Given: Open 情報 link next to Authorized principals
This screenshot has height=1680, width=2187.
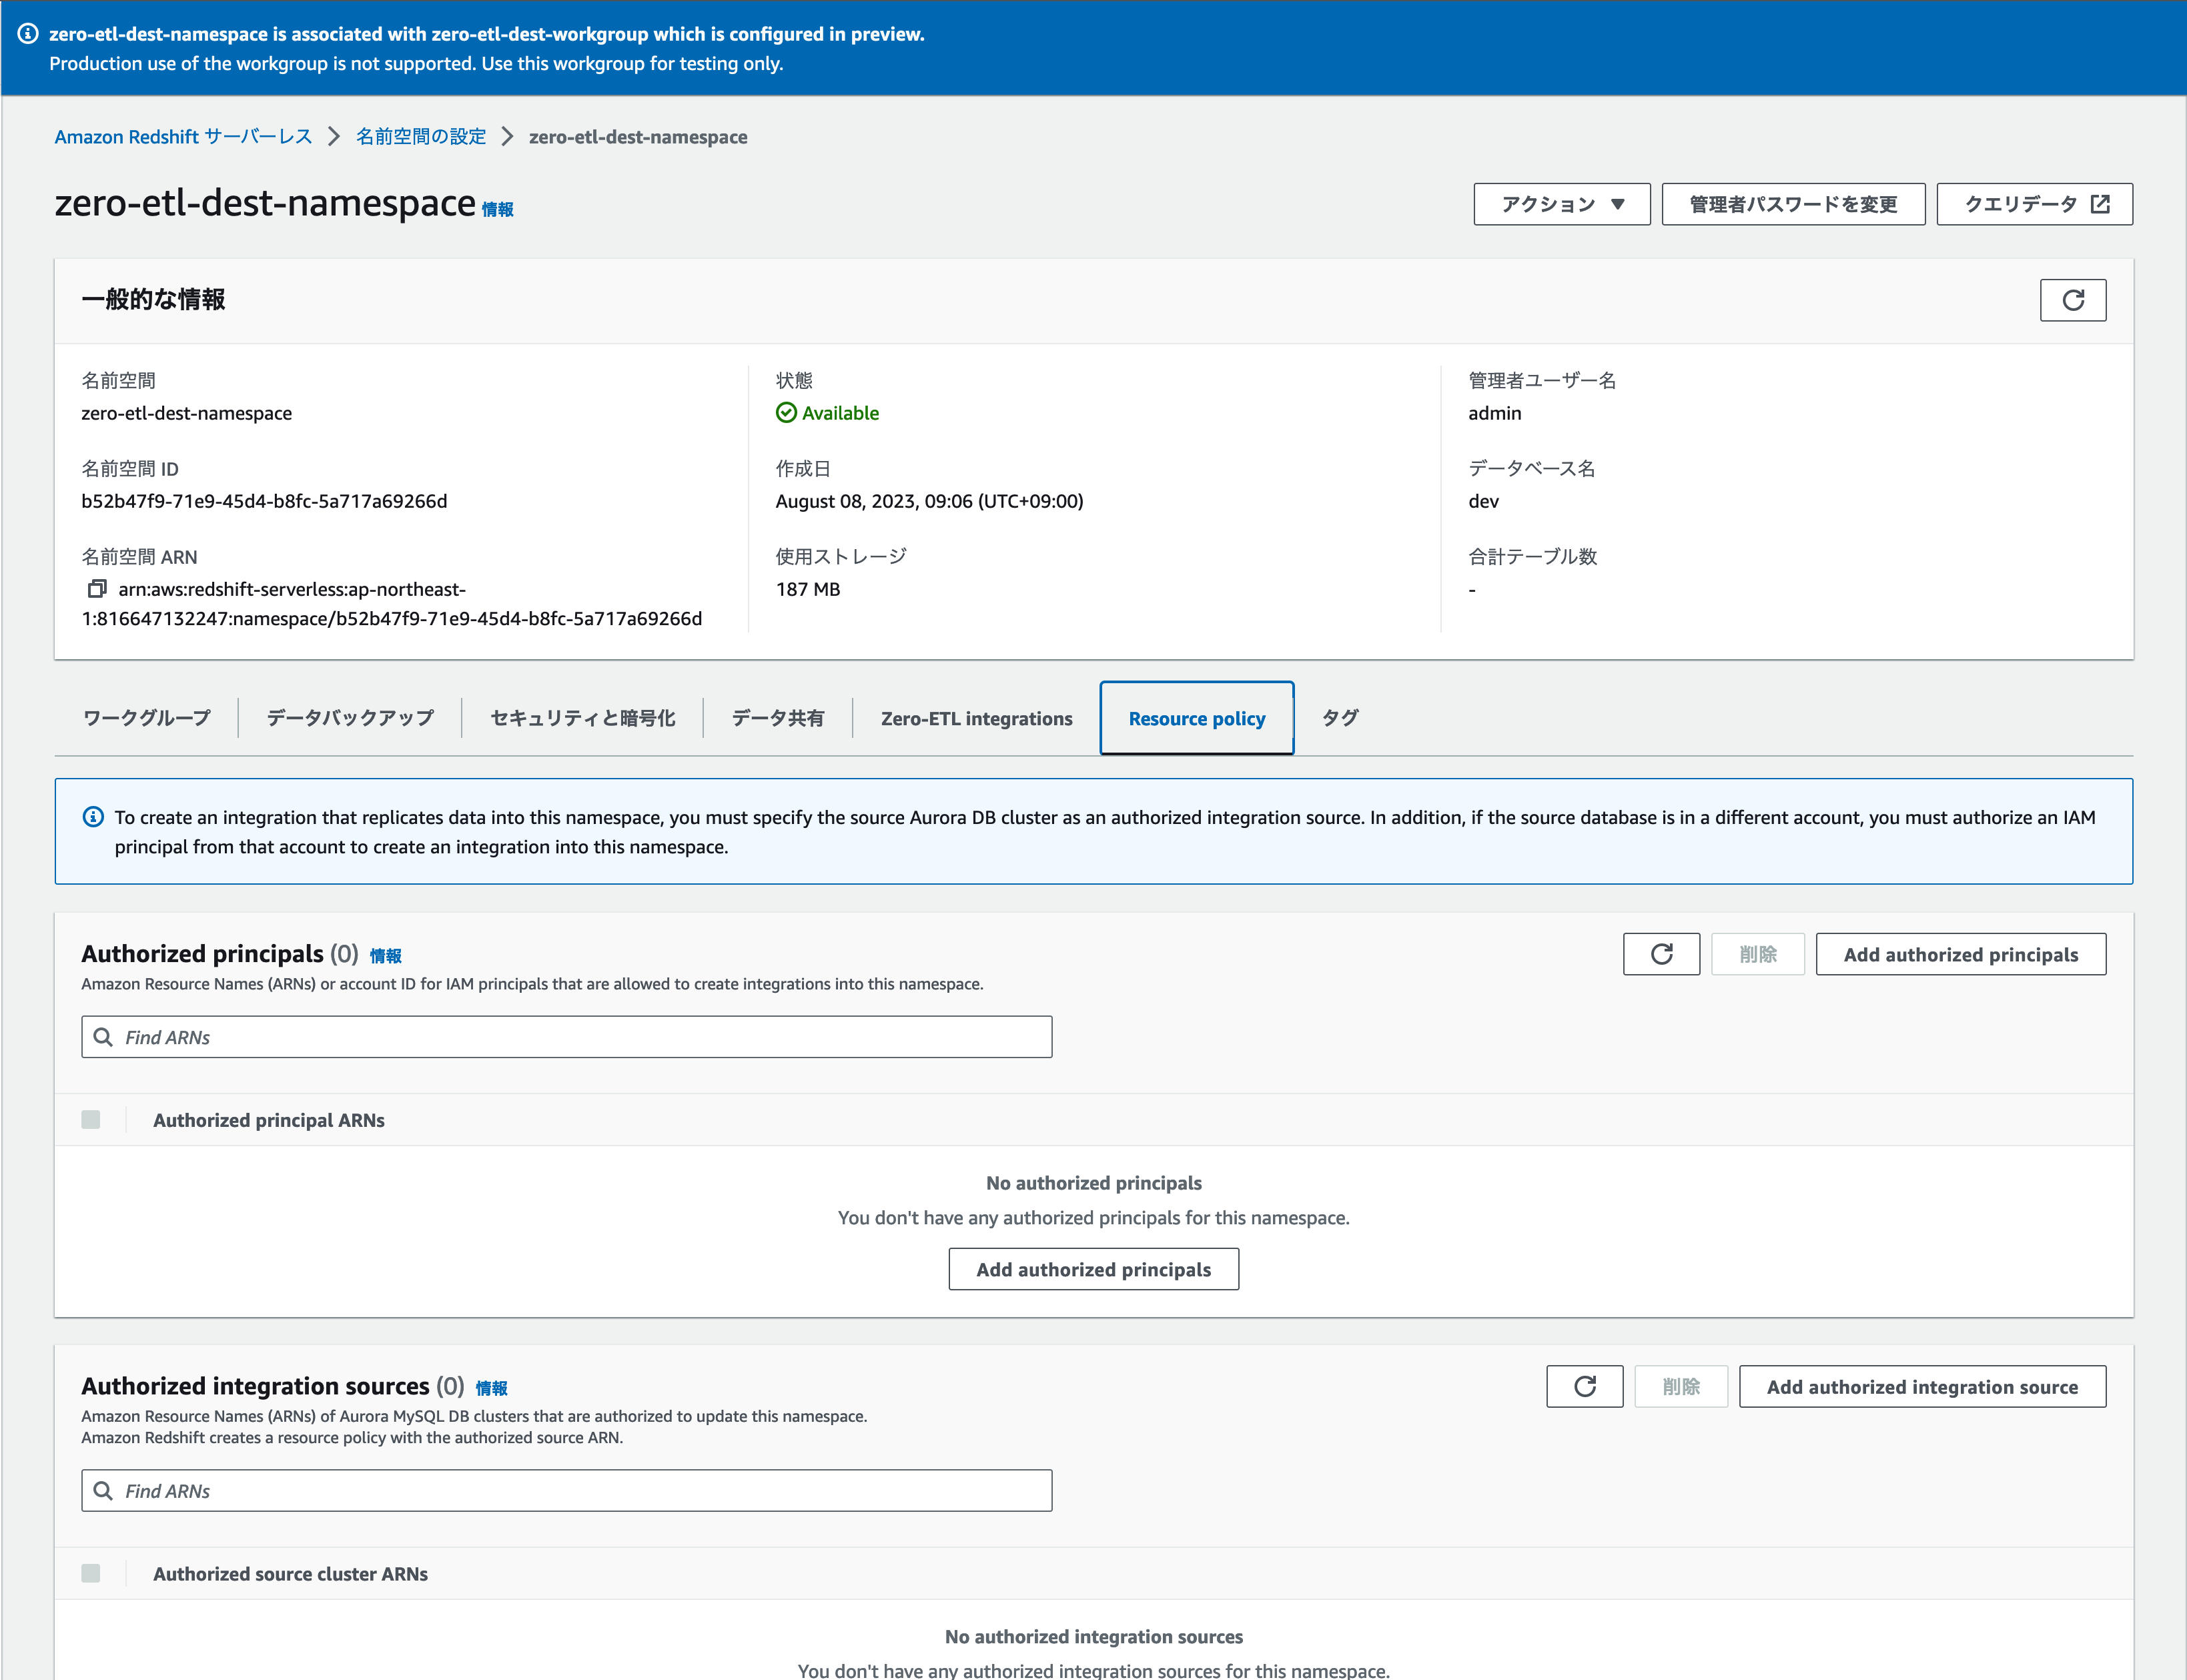Looking at the screenshot, I should point(385,956).
